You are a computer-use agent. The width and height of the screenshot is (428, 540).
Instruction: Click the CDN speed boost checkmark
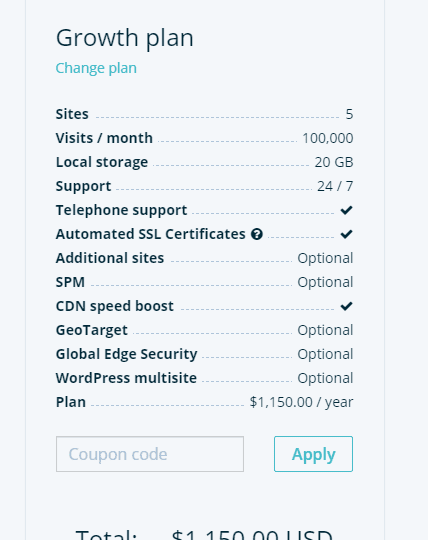coord(346,306)
